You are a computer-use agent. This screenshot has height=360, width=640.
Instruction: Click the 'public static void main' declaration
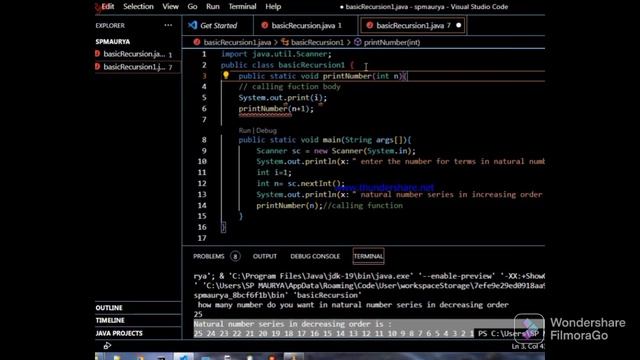pos(325,140)
